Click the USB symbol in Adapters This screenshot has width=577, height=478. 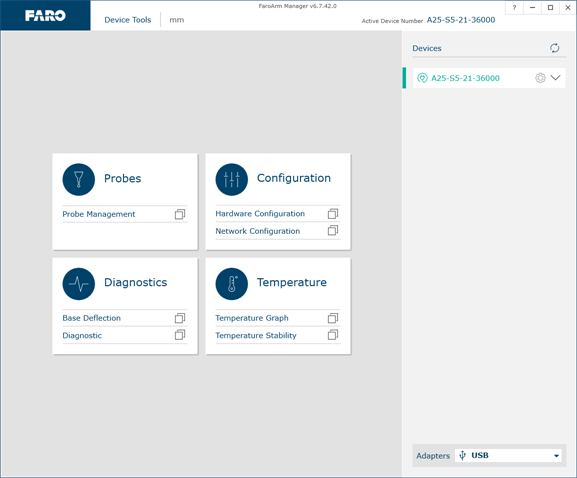pos(463,456)
